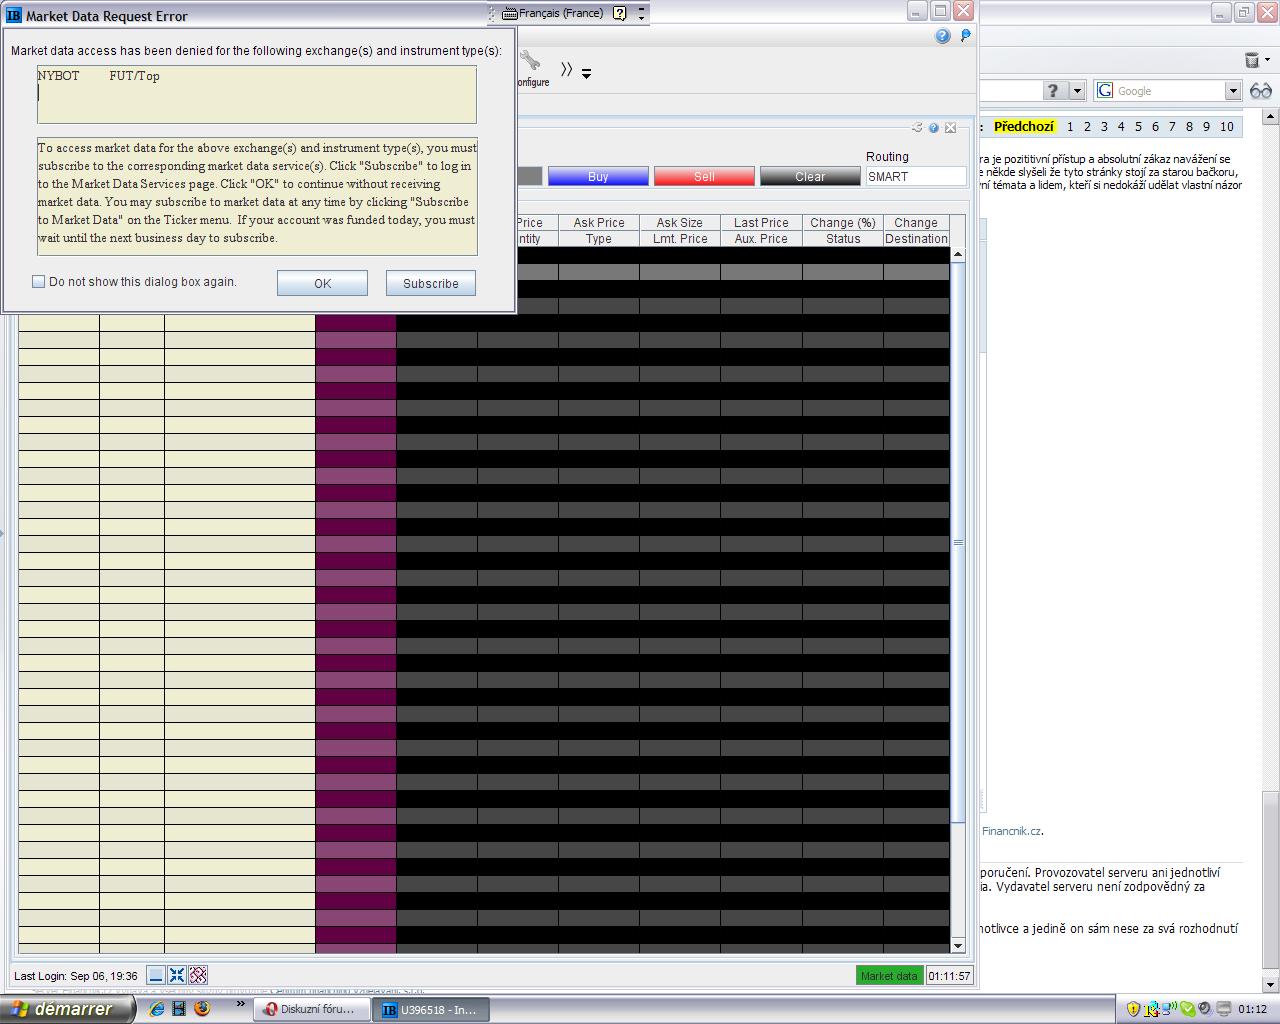This screenshot has height=1024, width=1280.
Task: Launch Internet Explorer from the quick launch
Action: pos(157,1009)
